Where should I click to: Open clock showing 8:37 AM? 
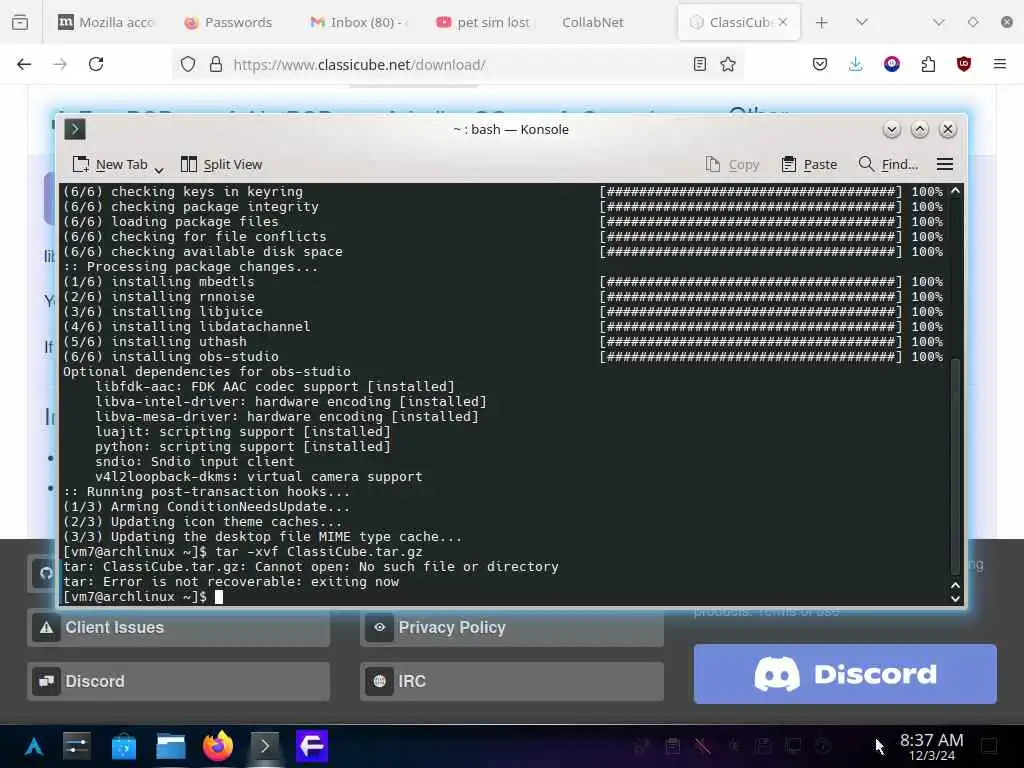coord(931,746)
